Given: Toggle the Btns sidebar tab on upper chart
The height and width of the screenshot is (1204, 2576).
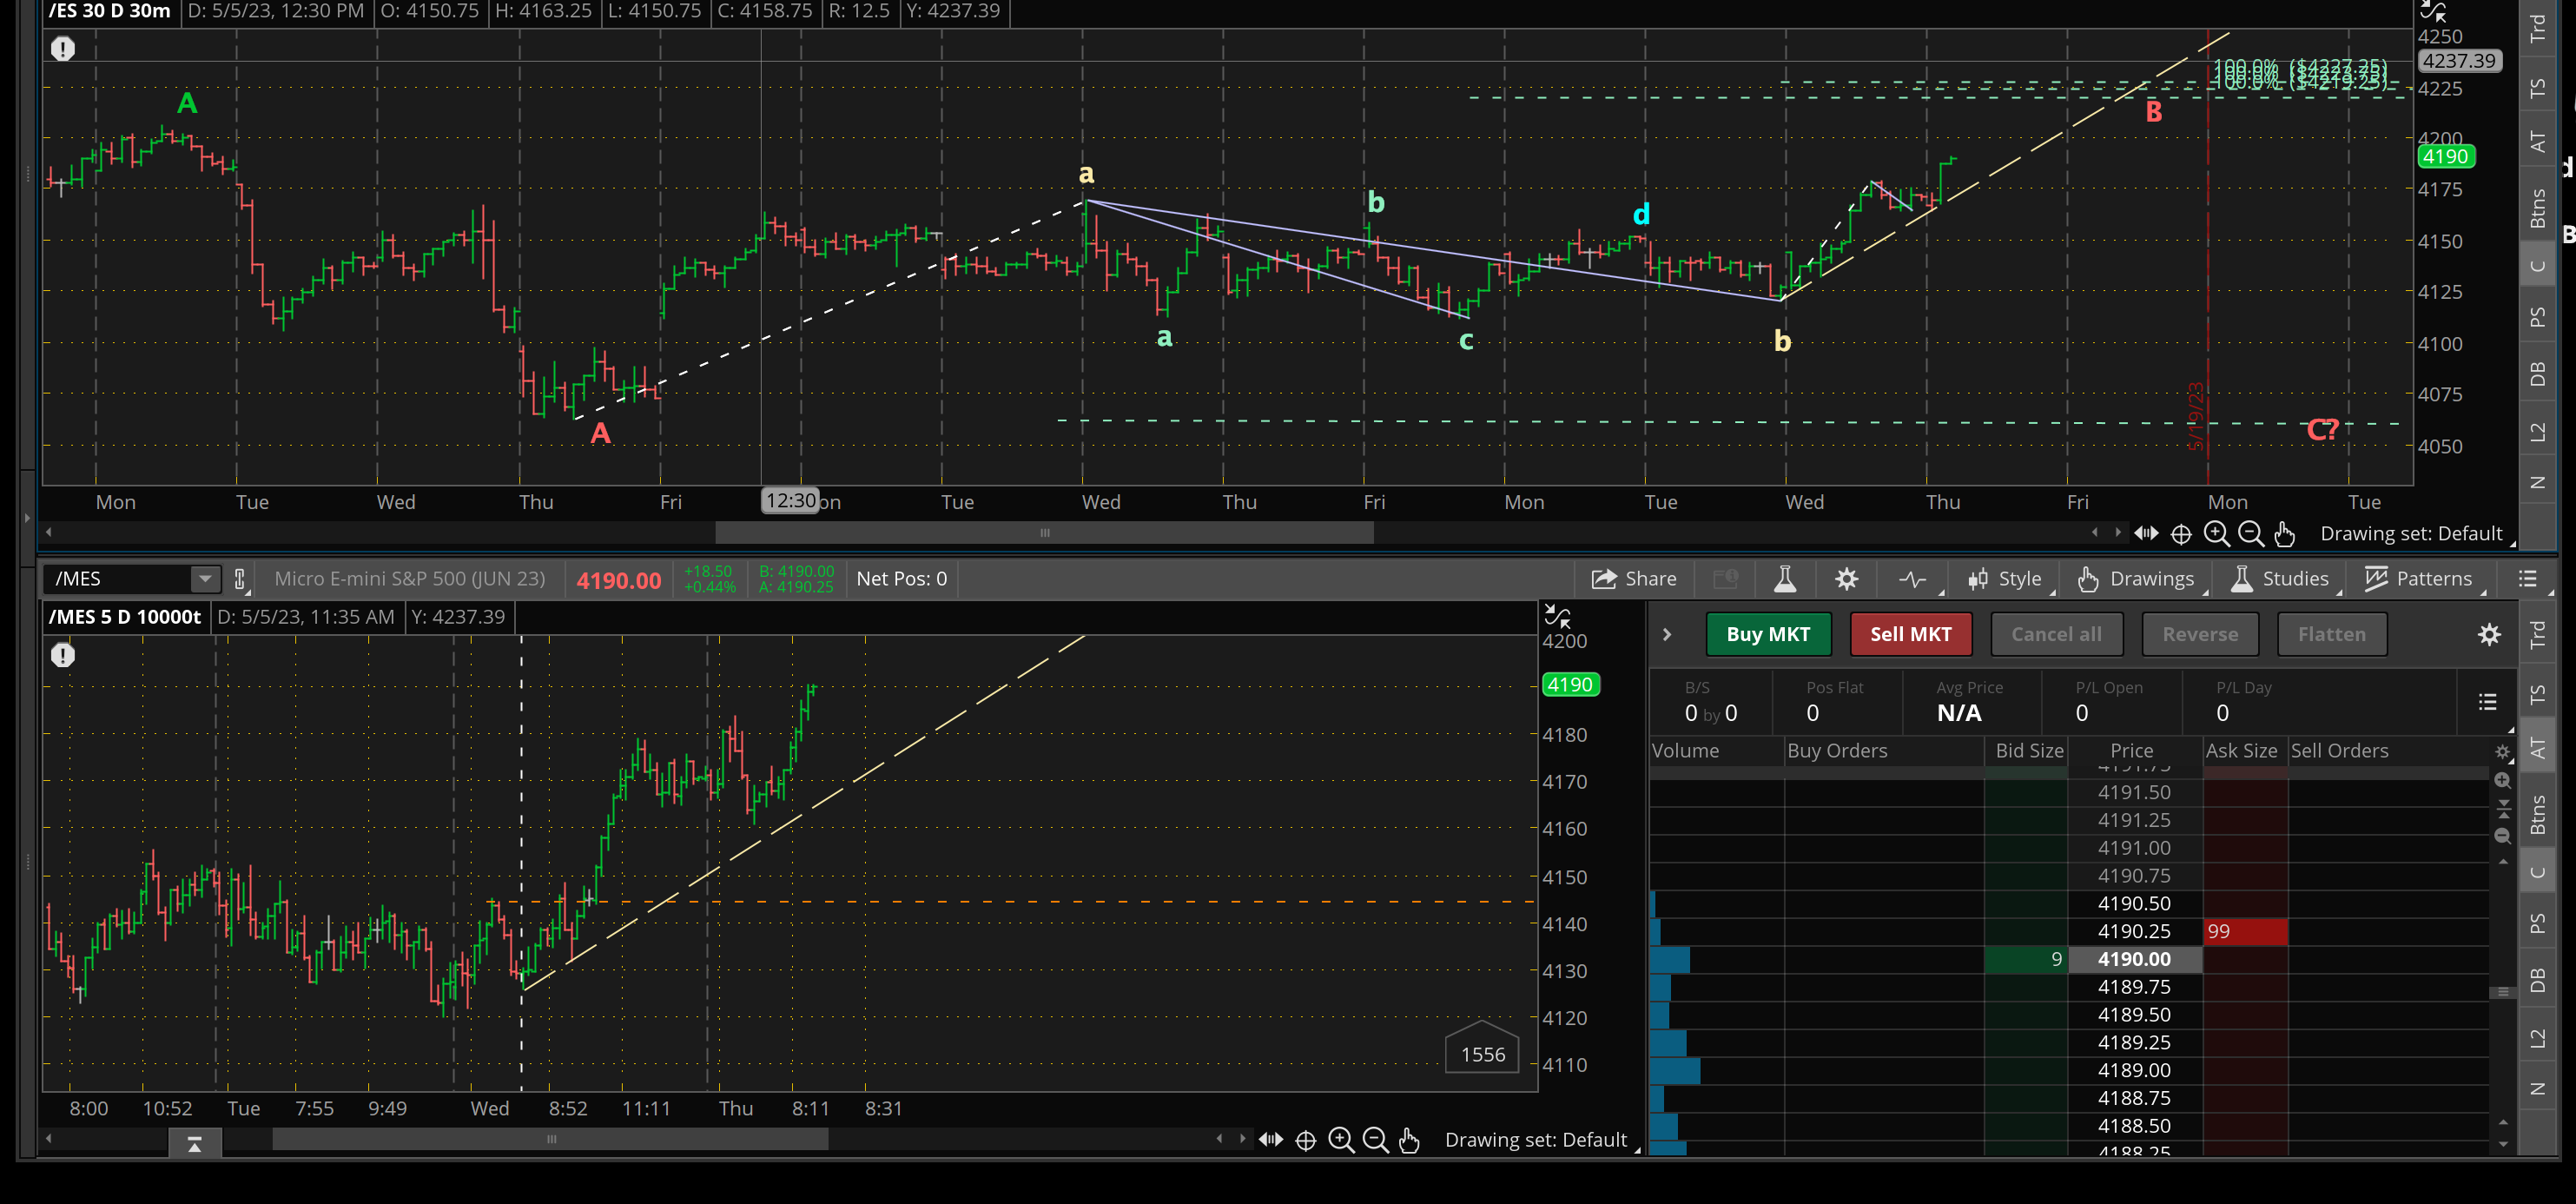Looking at the screenshot, I should pyautogui.click(x=2538, y=208).
